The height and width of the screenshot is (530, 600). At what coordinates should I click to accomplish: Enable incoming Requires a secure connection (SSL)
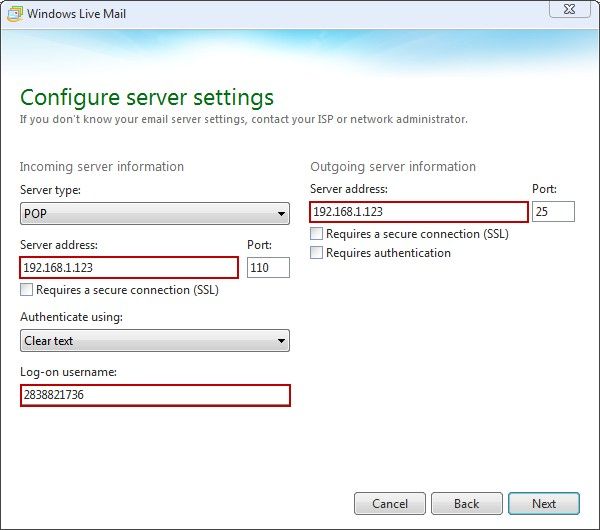[26, 290]
